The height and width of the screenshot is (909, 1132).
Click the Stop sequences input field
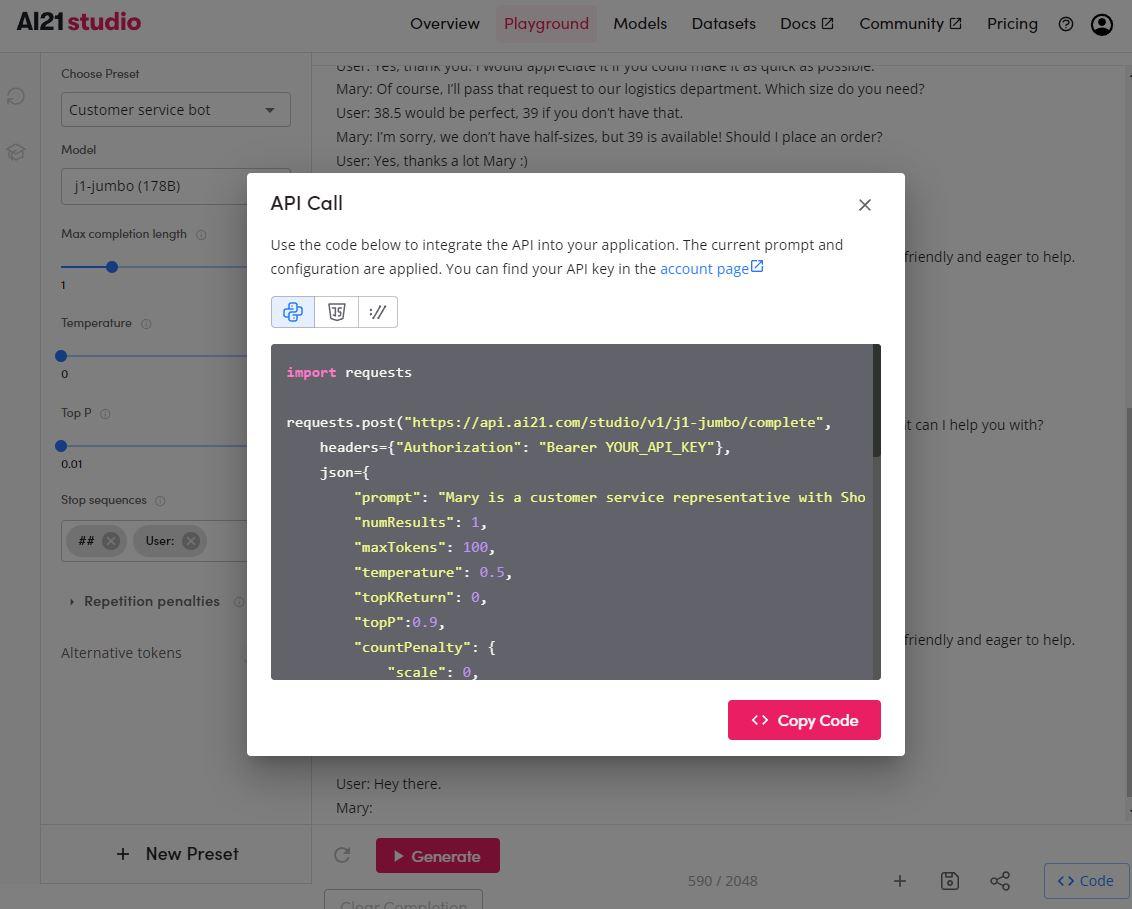155,541
